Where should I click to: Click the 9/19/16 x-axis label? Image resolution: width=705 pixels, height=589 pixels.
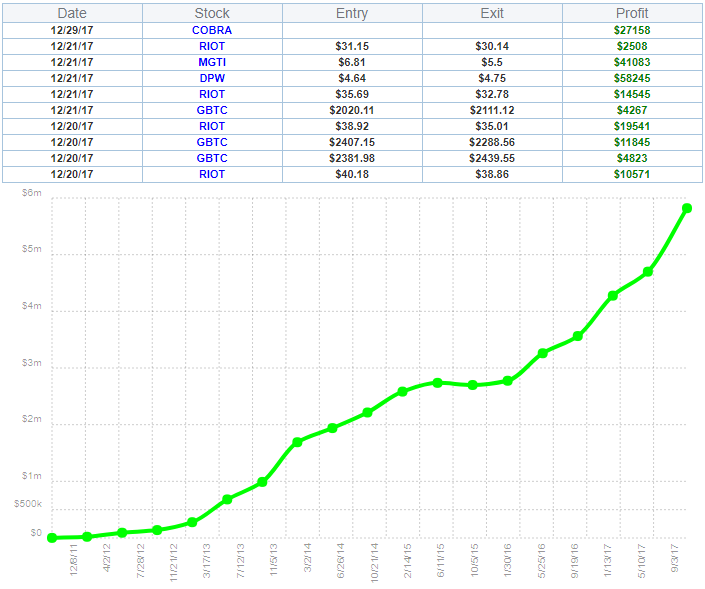[x=575, y=561]
